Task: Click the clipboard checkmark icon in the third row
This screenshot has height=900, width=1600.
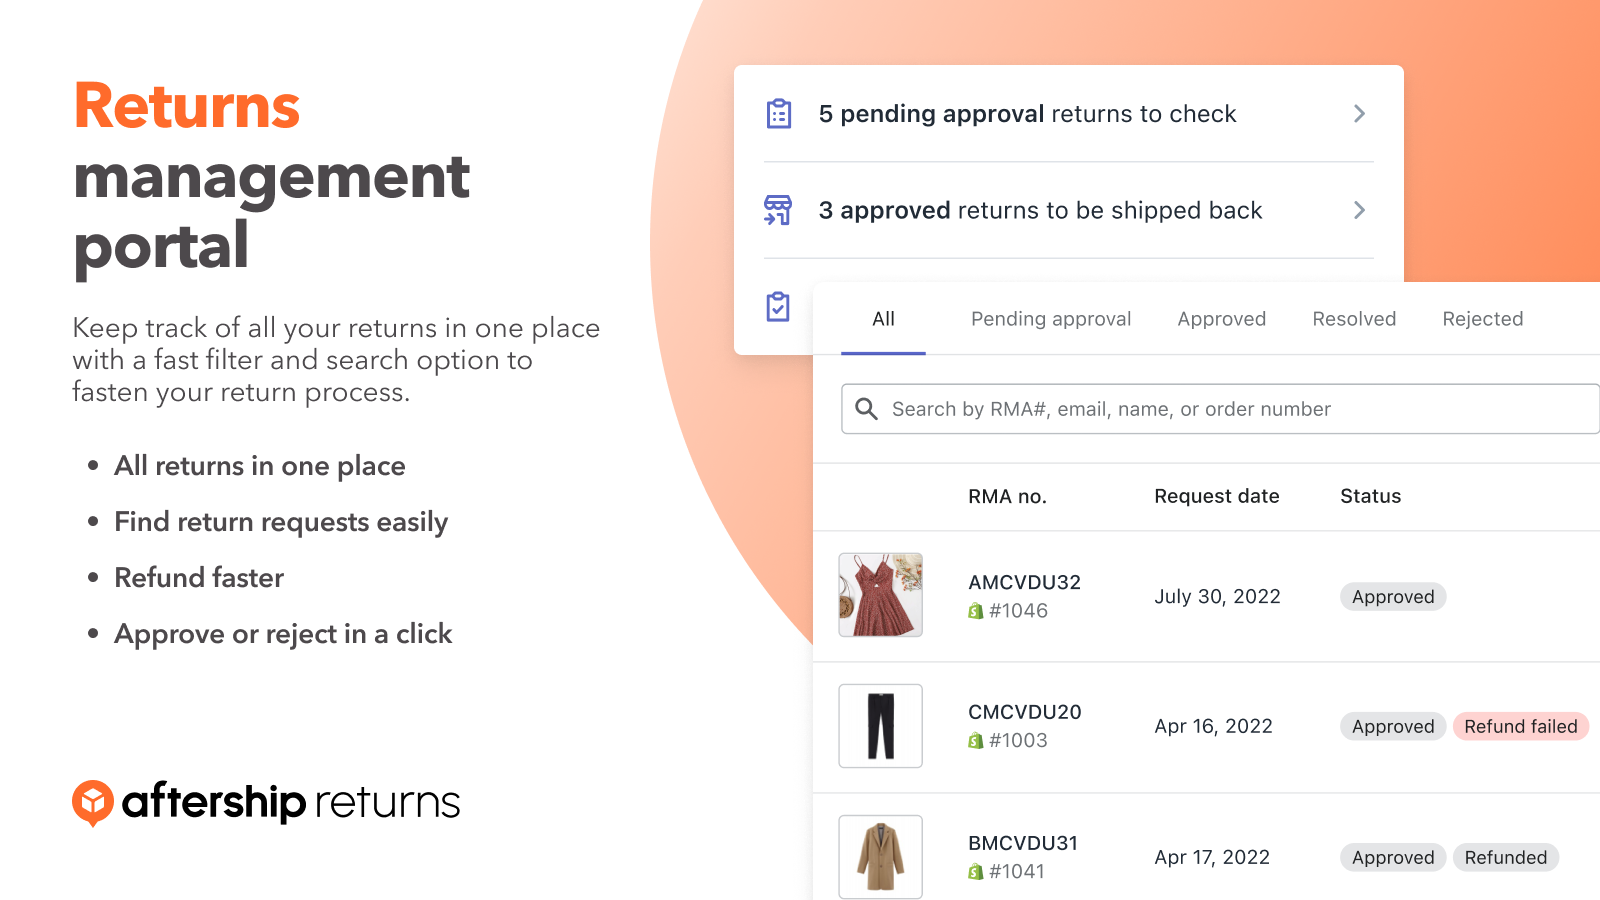Action: click(778, 307)
